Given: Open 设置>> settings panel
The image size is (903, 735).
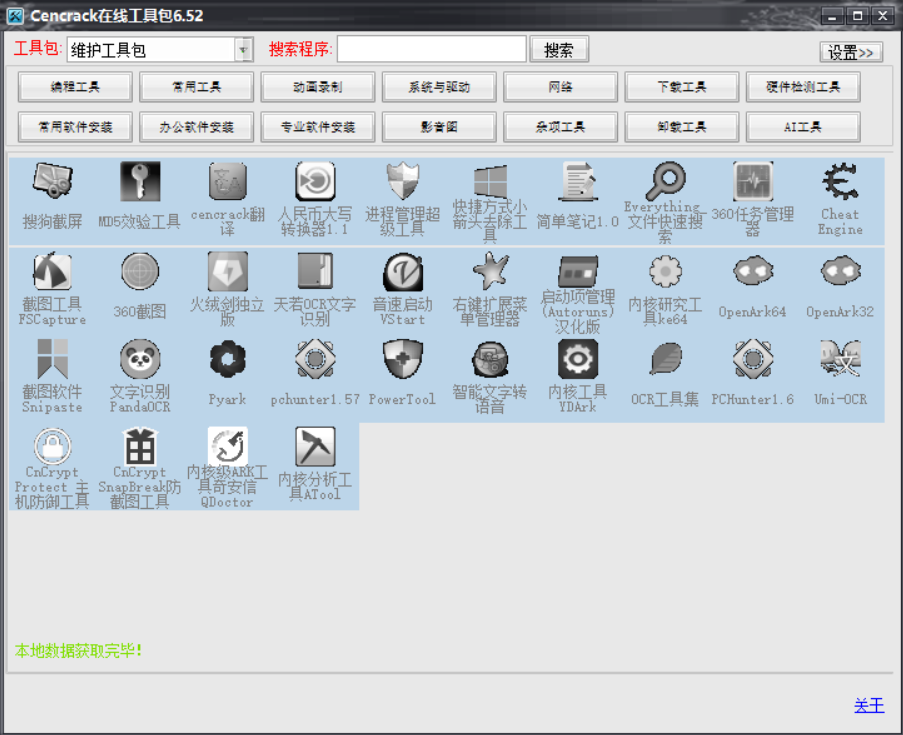Looking at the screenshot, I should (x=851, y=52).
